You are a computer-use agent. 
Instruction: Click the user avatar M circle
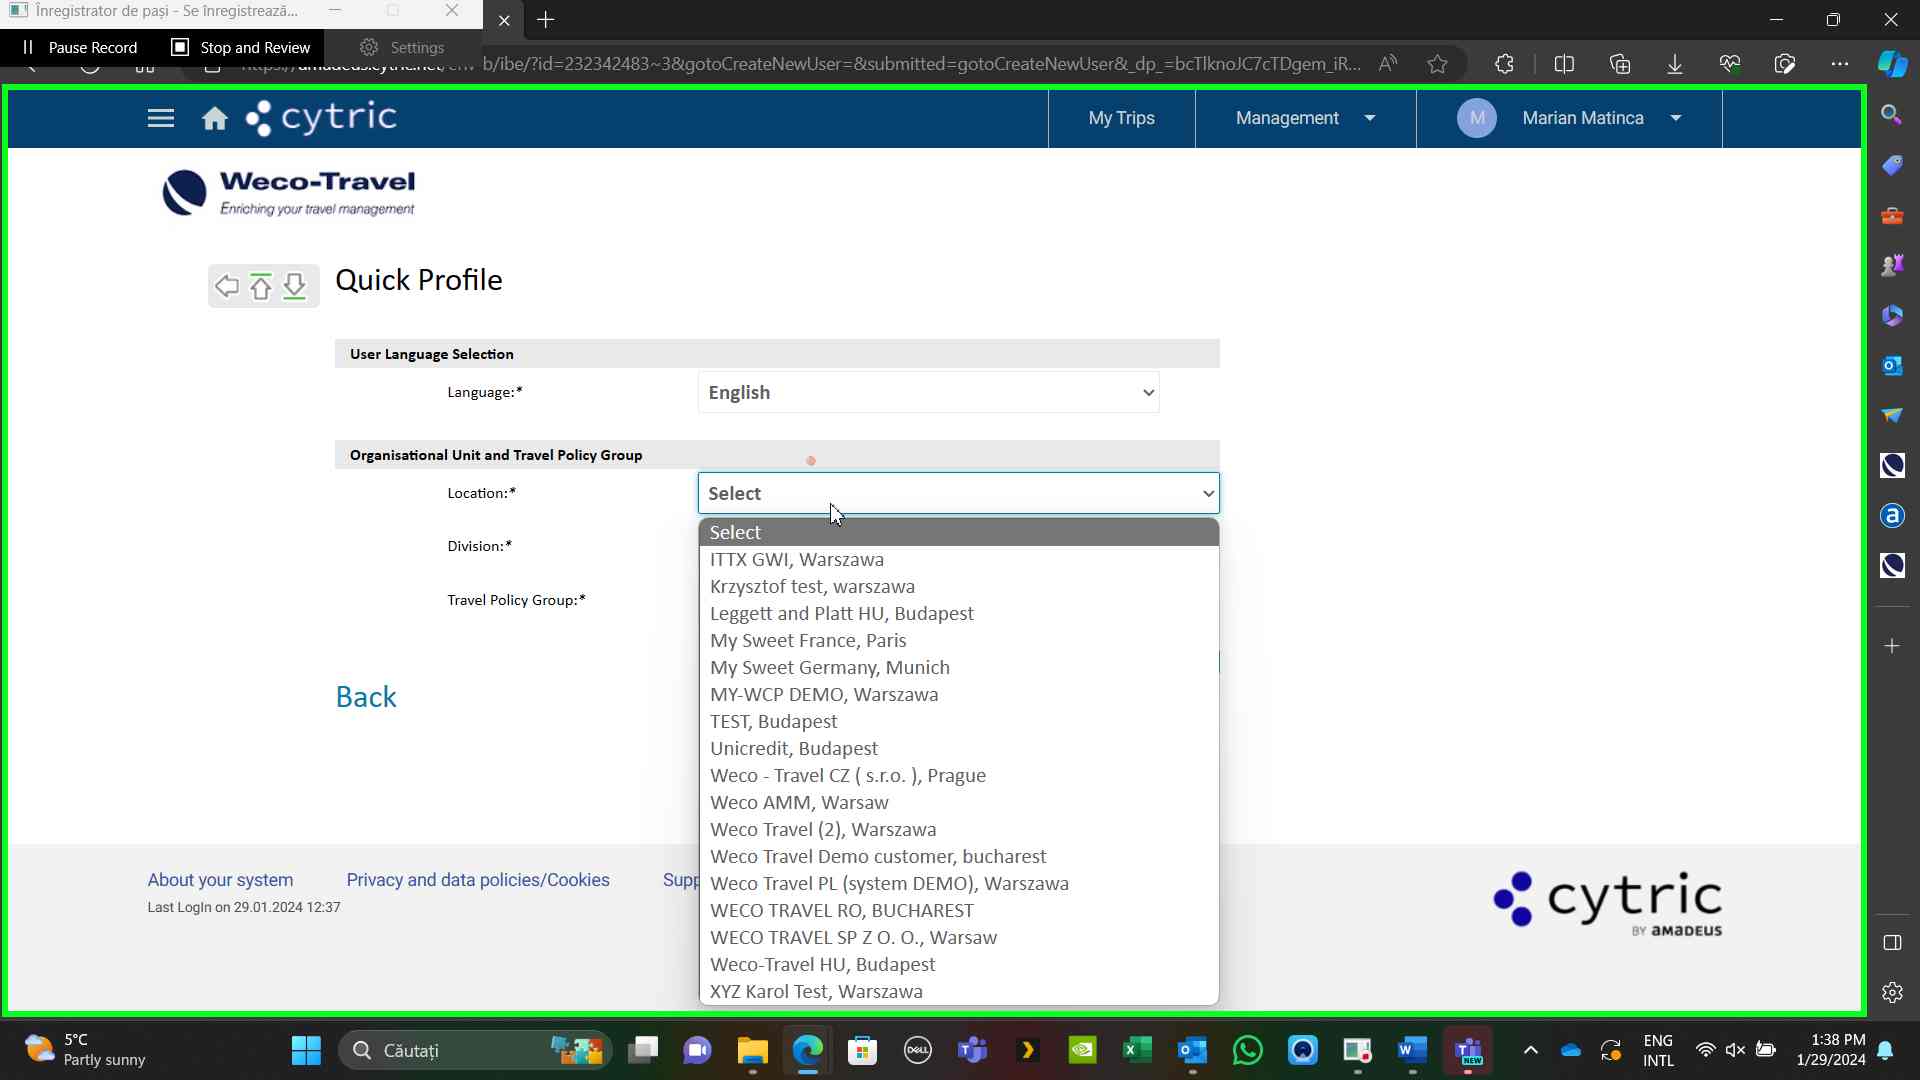(x=1477, y=118)
